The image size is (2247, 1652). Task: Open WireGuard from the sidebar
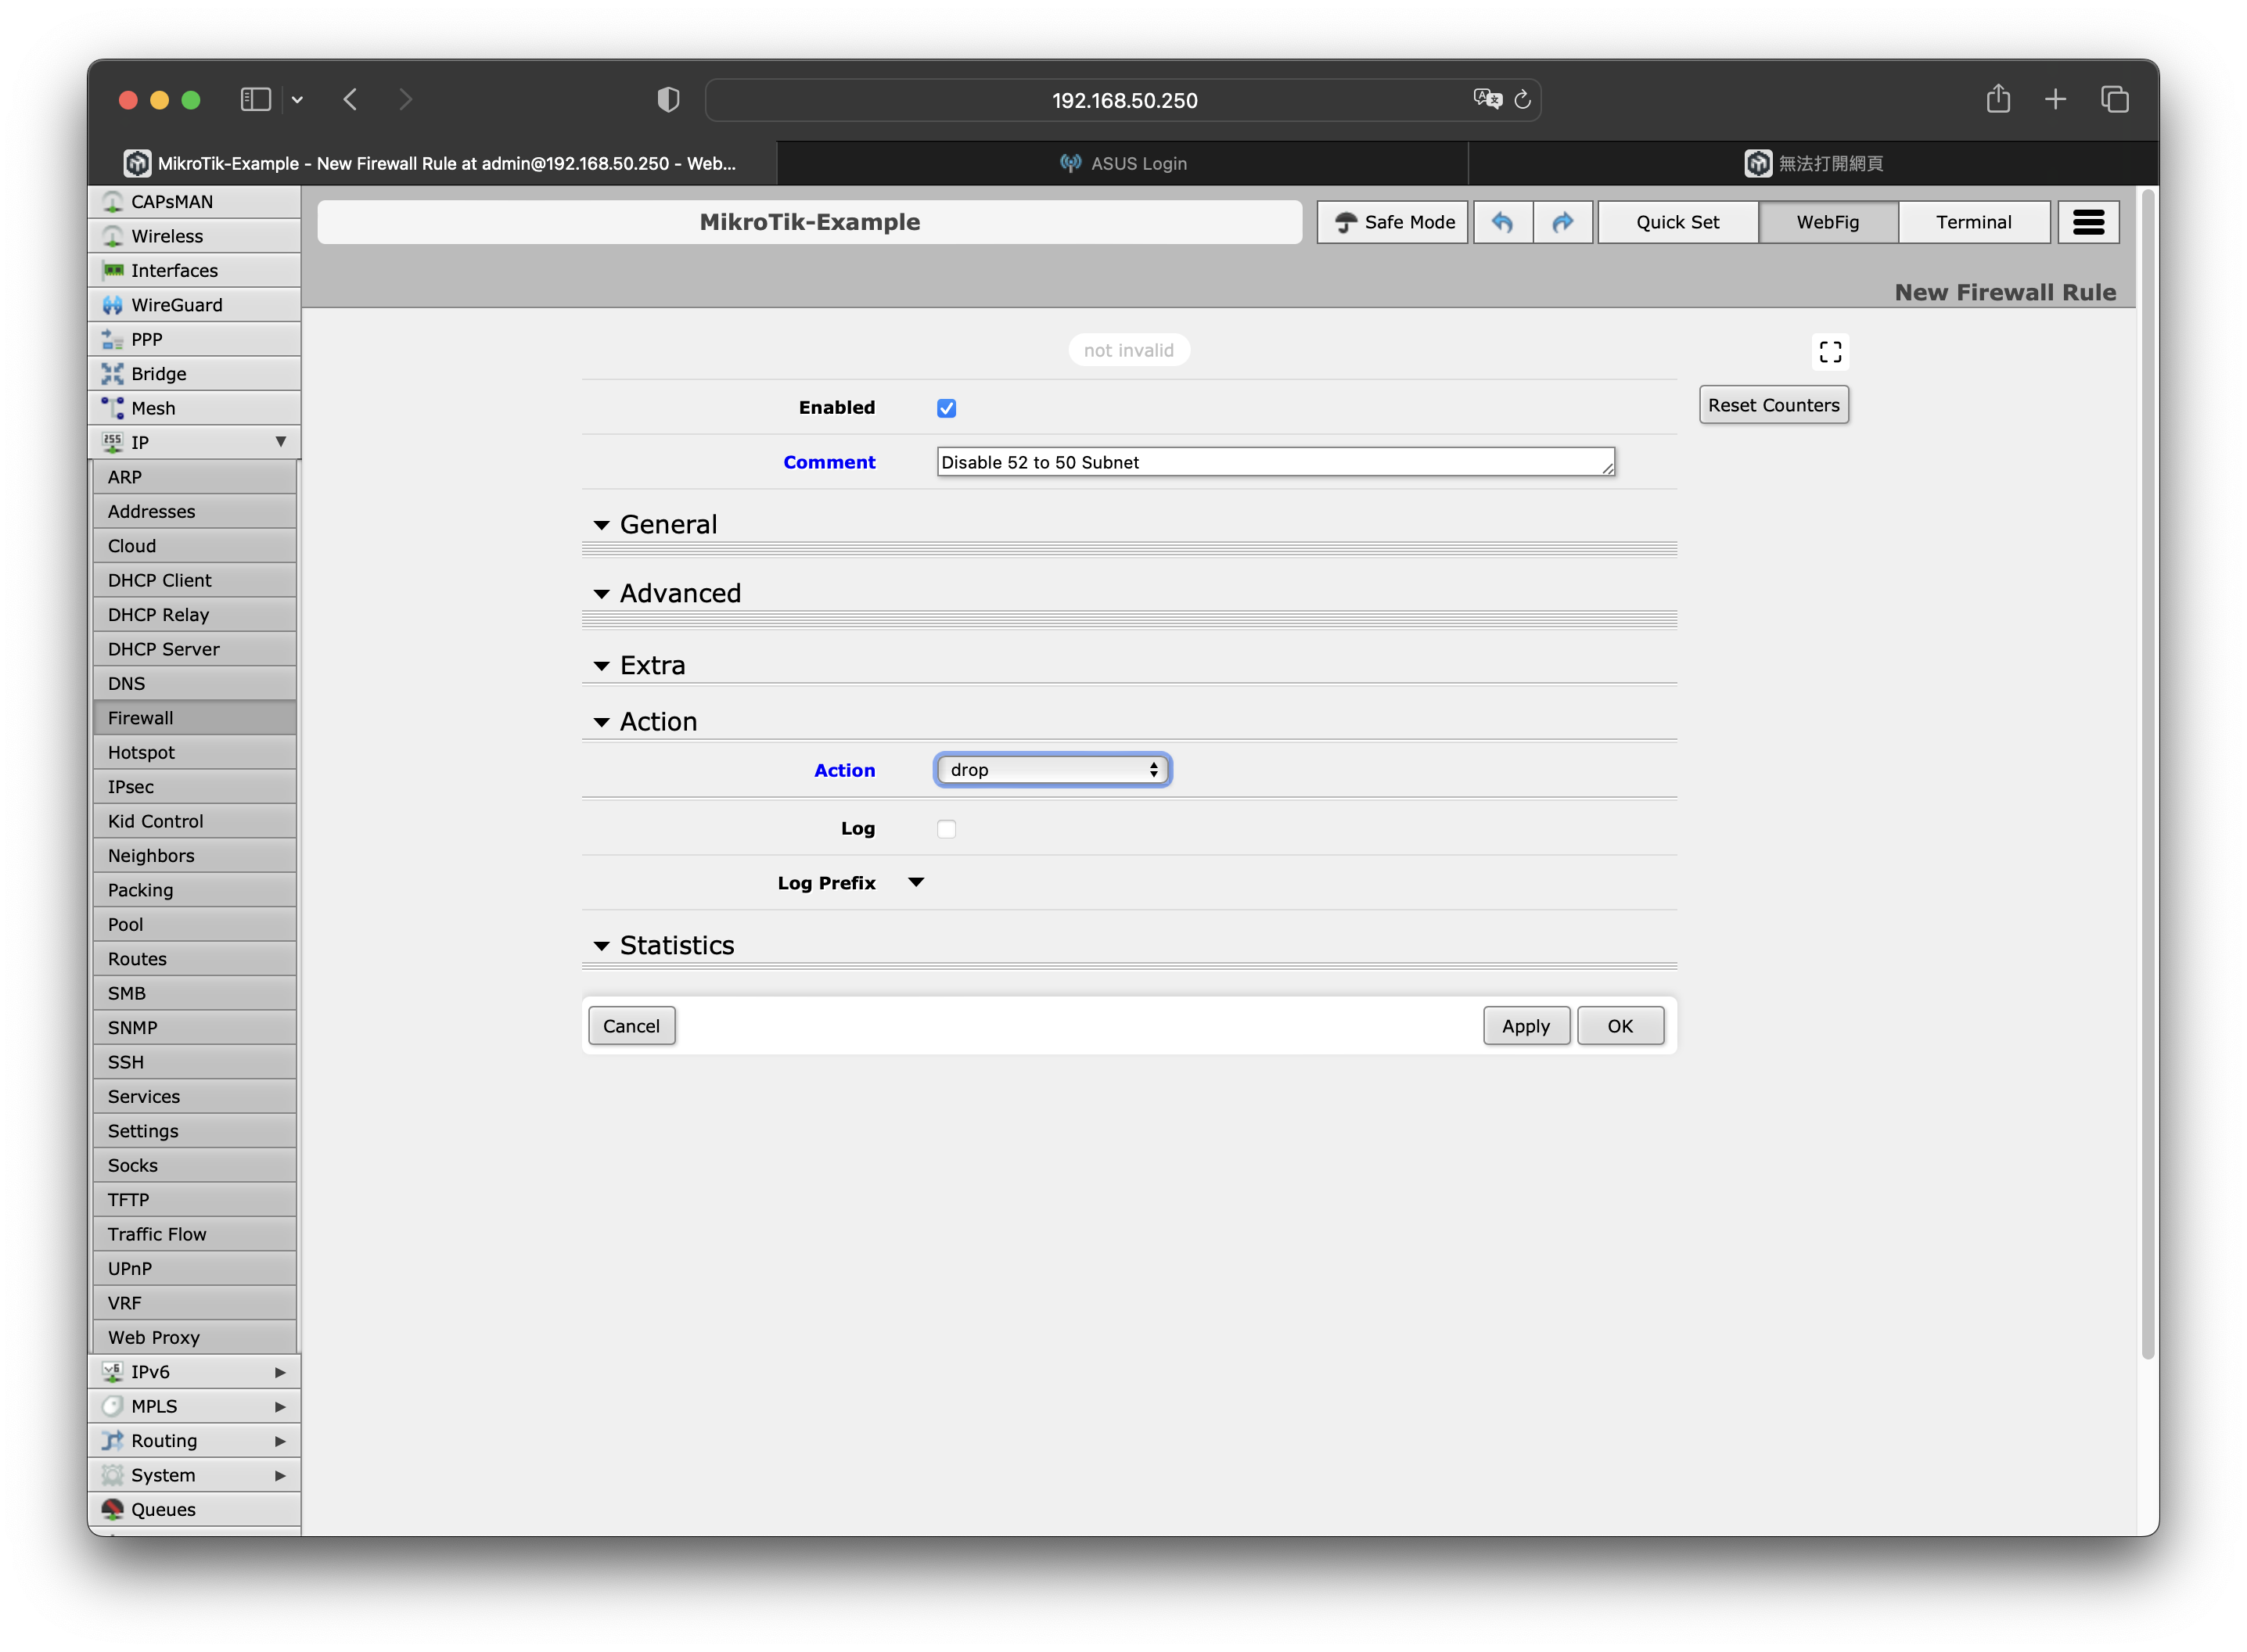coord(176,305)
